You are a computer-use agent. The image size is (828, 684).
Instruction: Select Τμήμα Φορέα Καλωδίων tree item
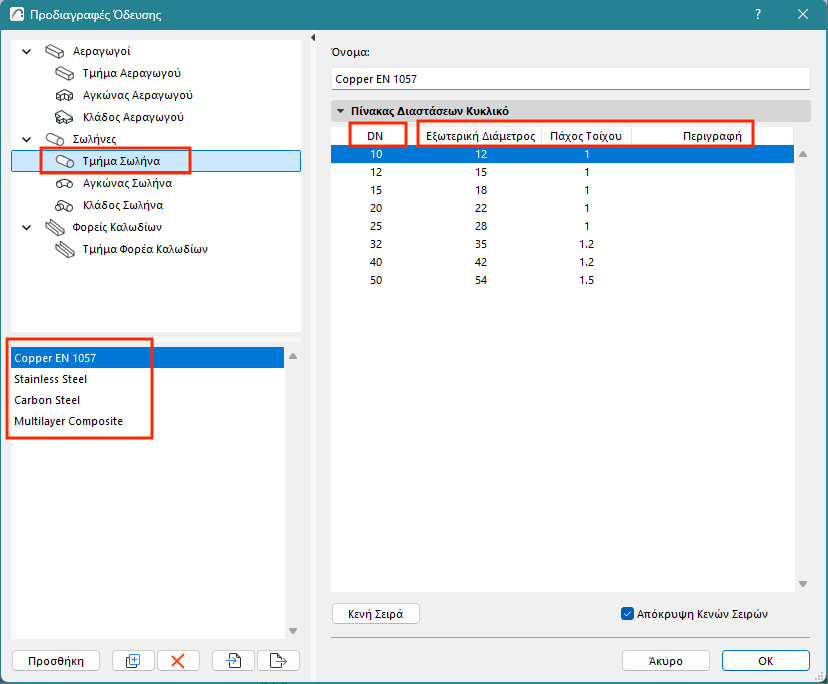click(x=145, y=249)
